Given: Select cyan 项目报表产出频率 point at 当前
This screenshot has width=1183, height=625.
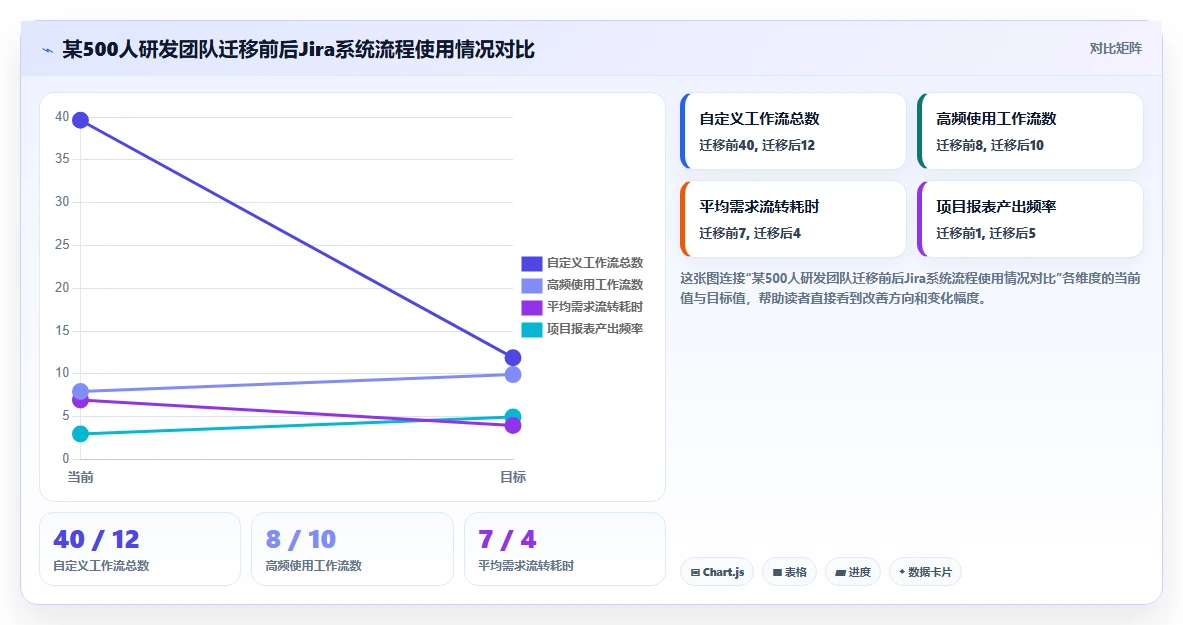Looking at the screenshot, I should click(80, 434).
